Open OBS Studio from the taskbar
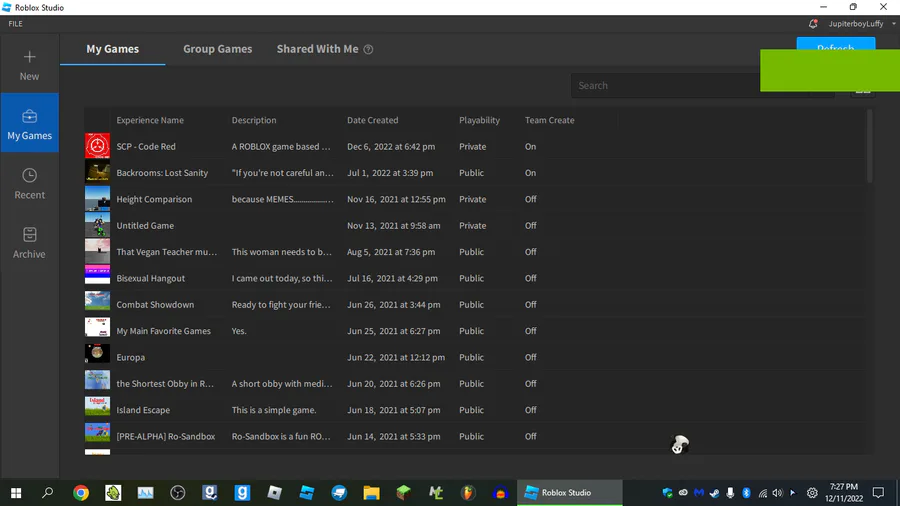The width and height of the screenshot is (900, 506). pyautogui.click(x=178, y=493)
